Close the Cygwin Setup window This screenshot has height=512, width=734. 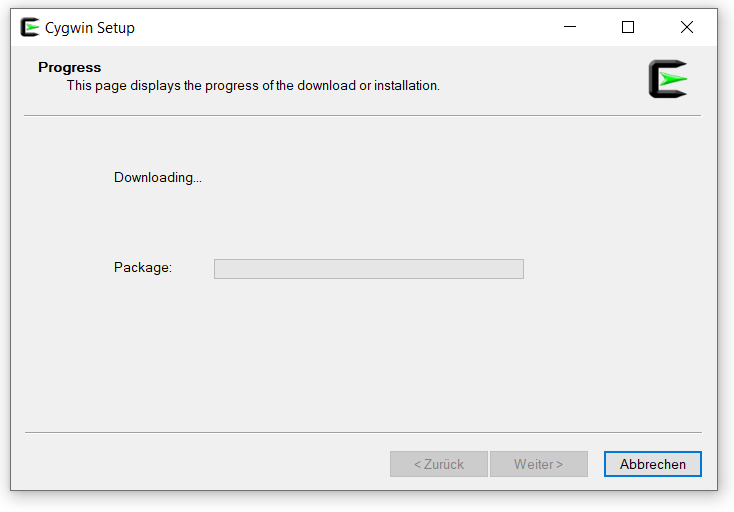pyautogui.click(x=687, y=28)
